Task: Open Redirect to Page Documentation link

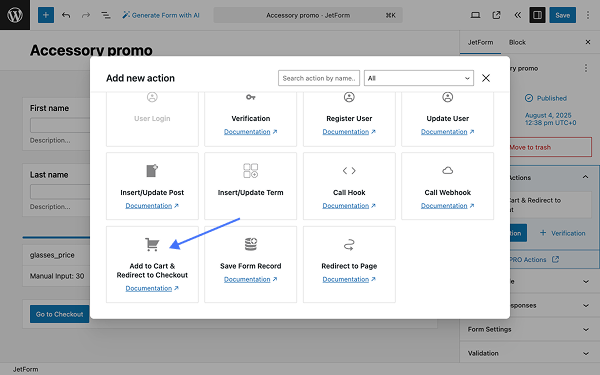Action: (x=349, y=279)
